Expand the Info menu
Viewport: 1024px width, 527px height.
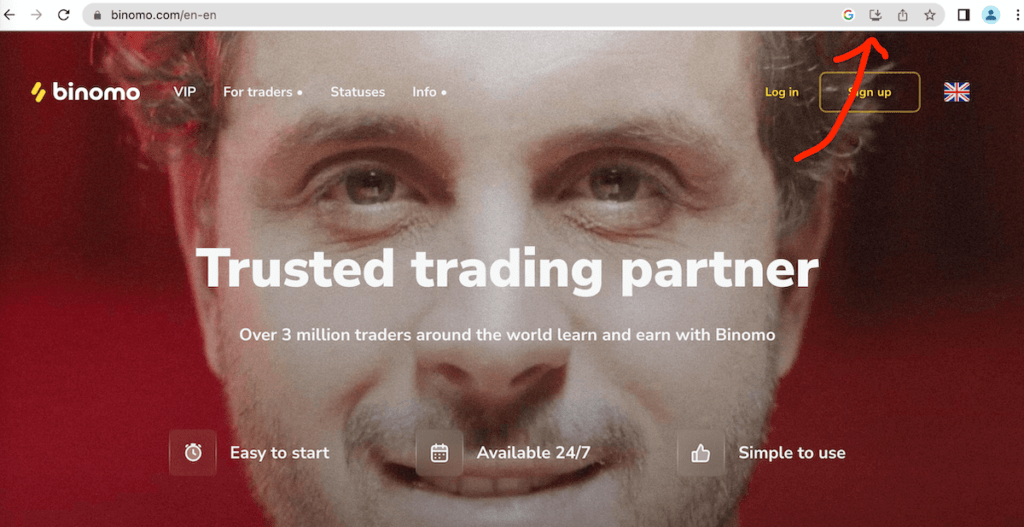(429, 92)
